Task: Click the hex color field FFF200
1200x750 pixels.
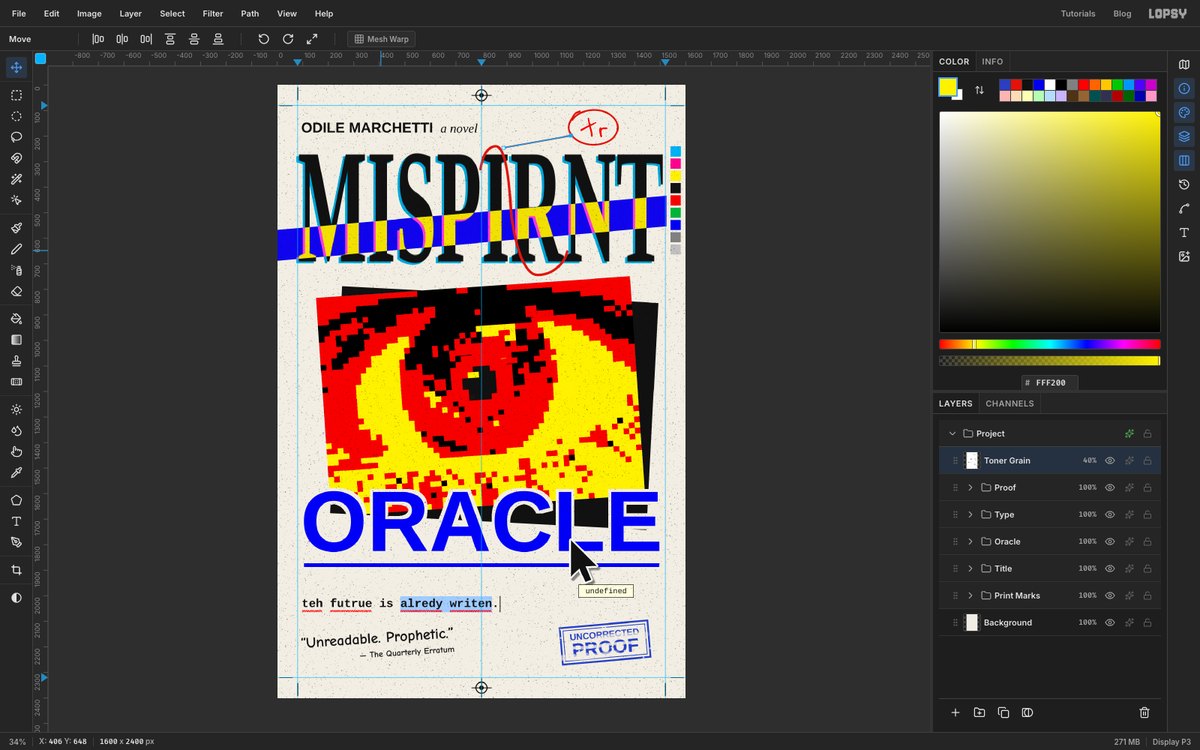Action: (x=1050, y=383)
